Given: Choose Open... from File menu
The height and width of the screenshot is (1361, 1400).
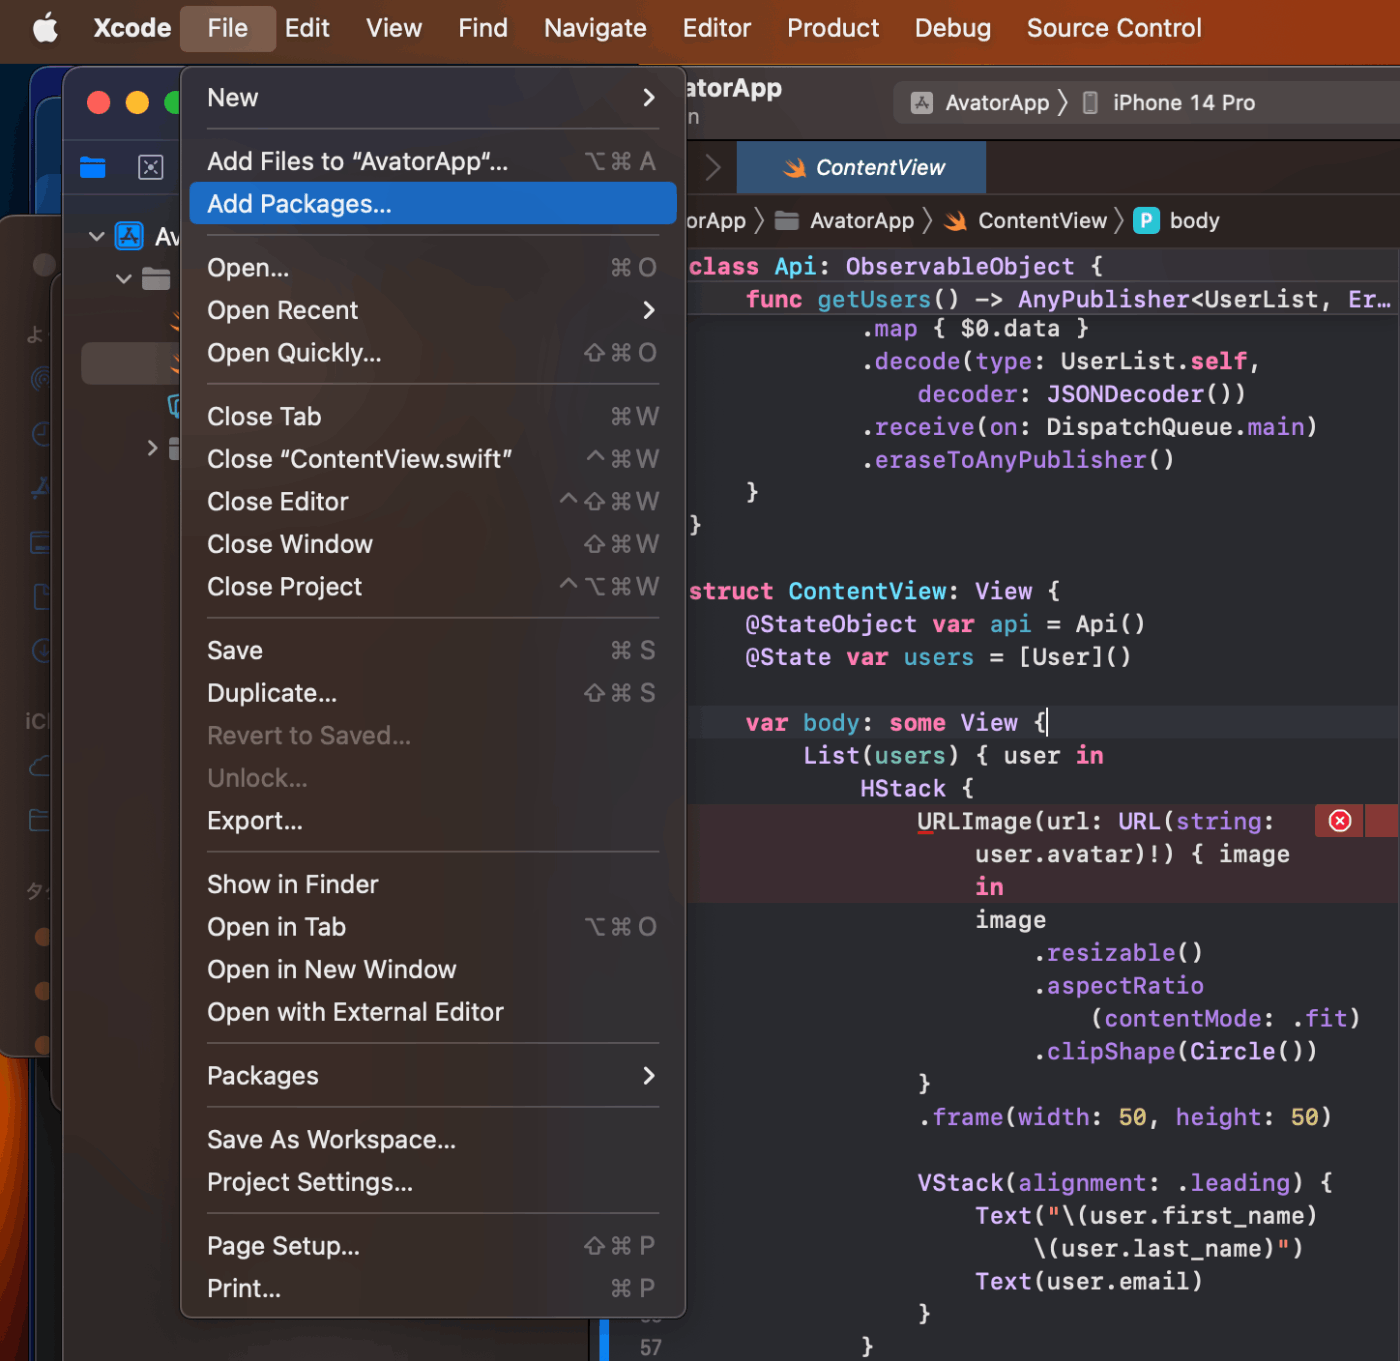Looking at the screenshot, I should point(432,268).
